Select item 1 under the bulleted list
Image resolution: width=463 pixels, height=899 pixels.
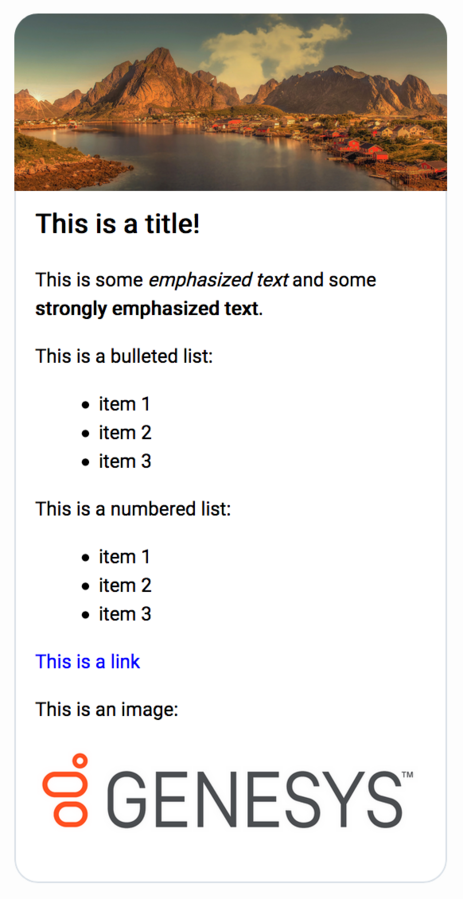click(124, 404)
